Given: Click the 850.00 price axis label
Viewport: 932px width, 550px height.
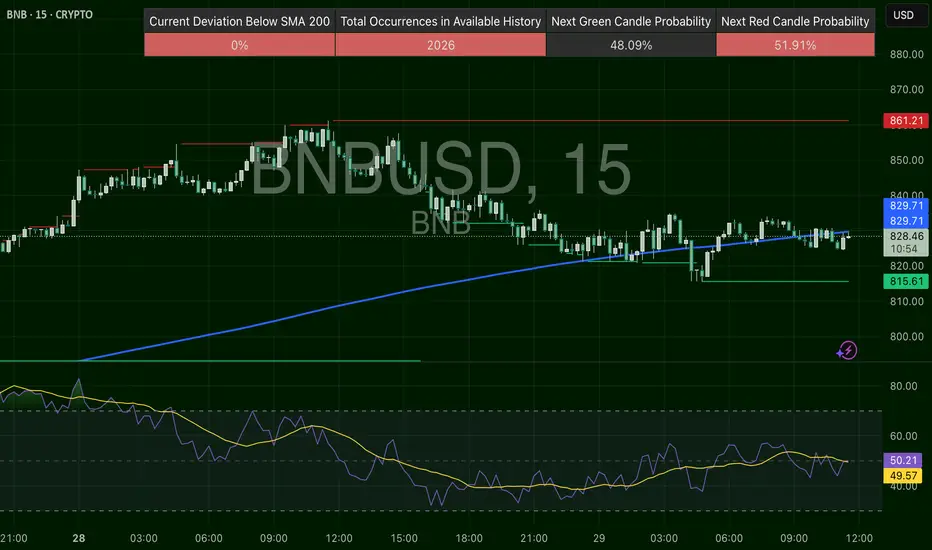Looking at the screenshot, I should pos(906,160).
